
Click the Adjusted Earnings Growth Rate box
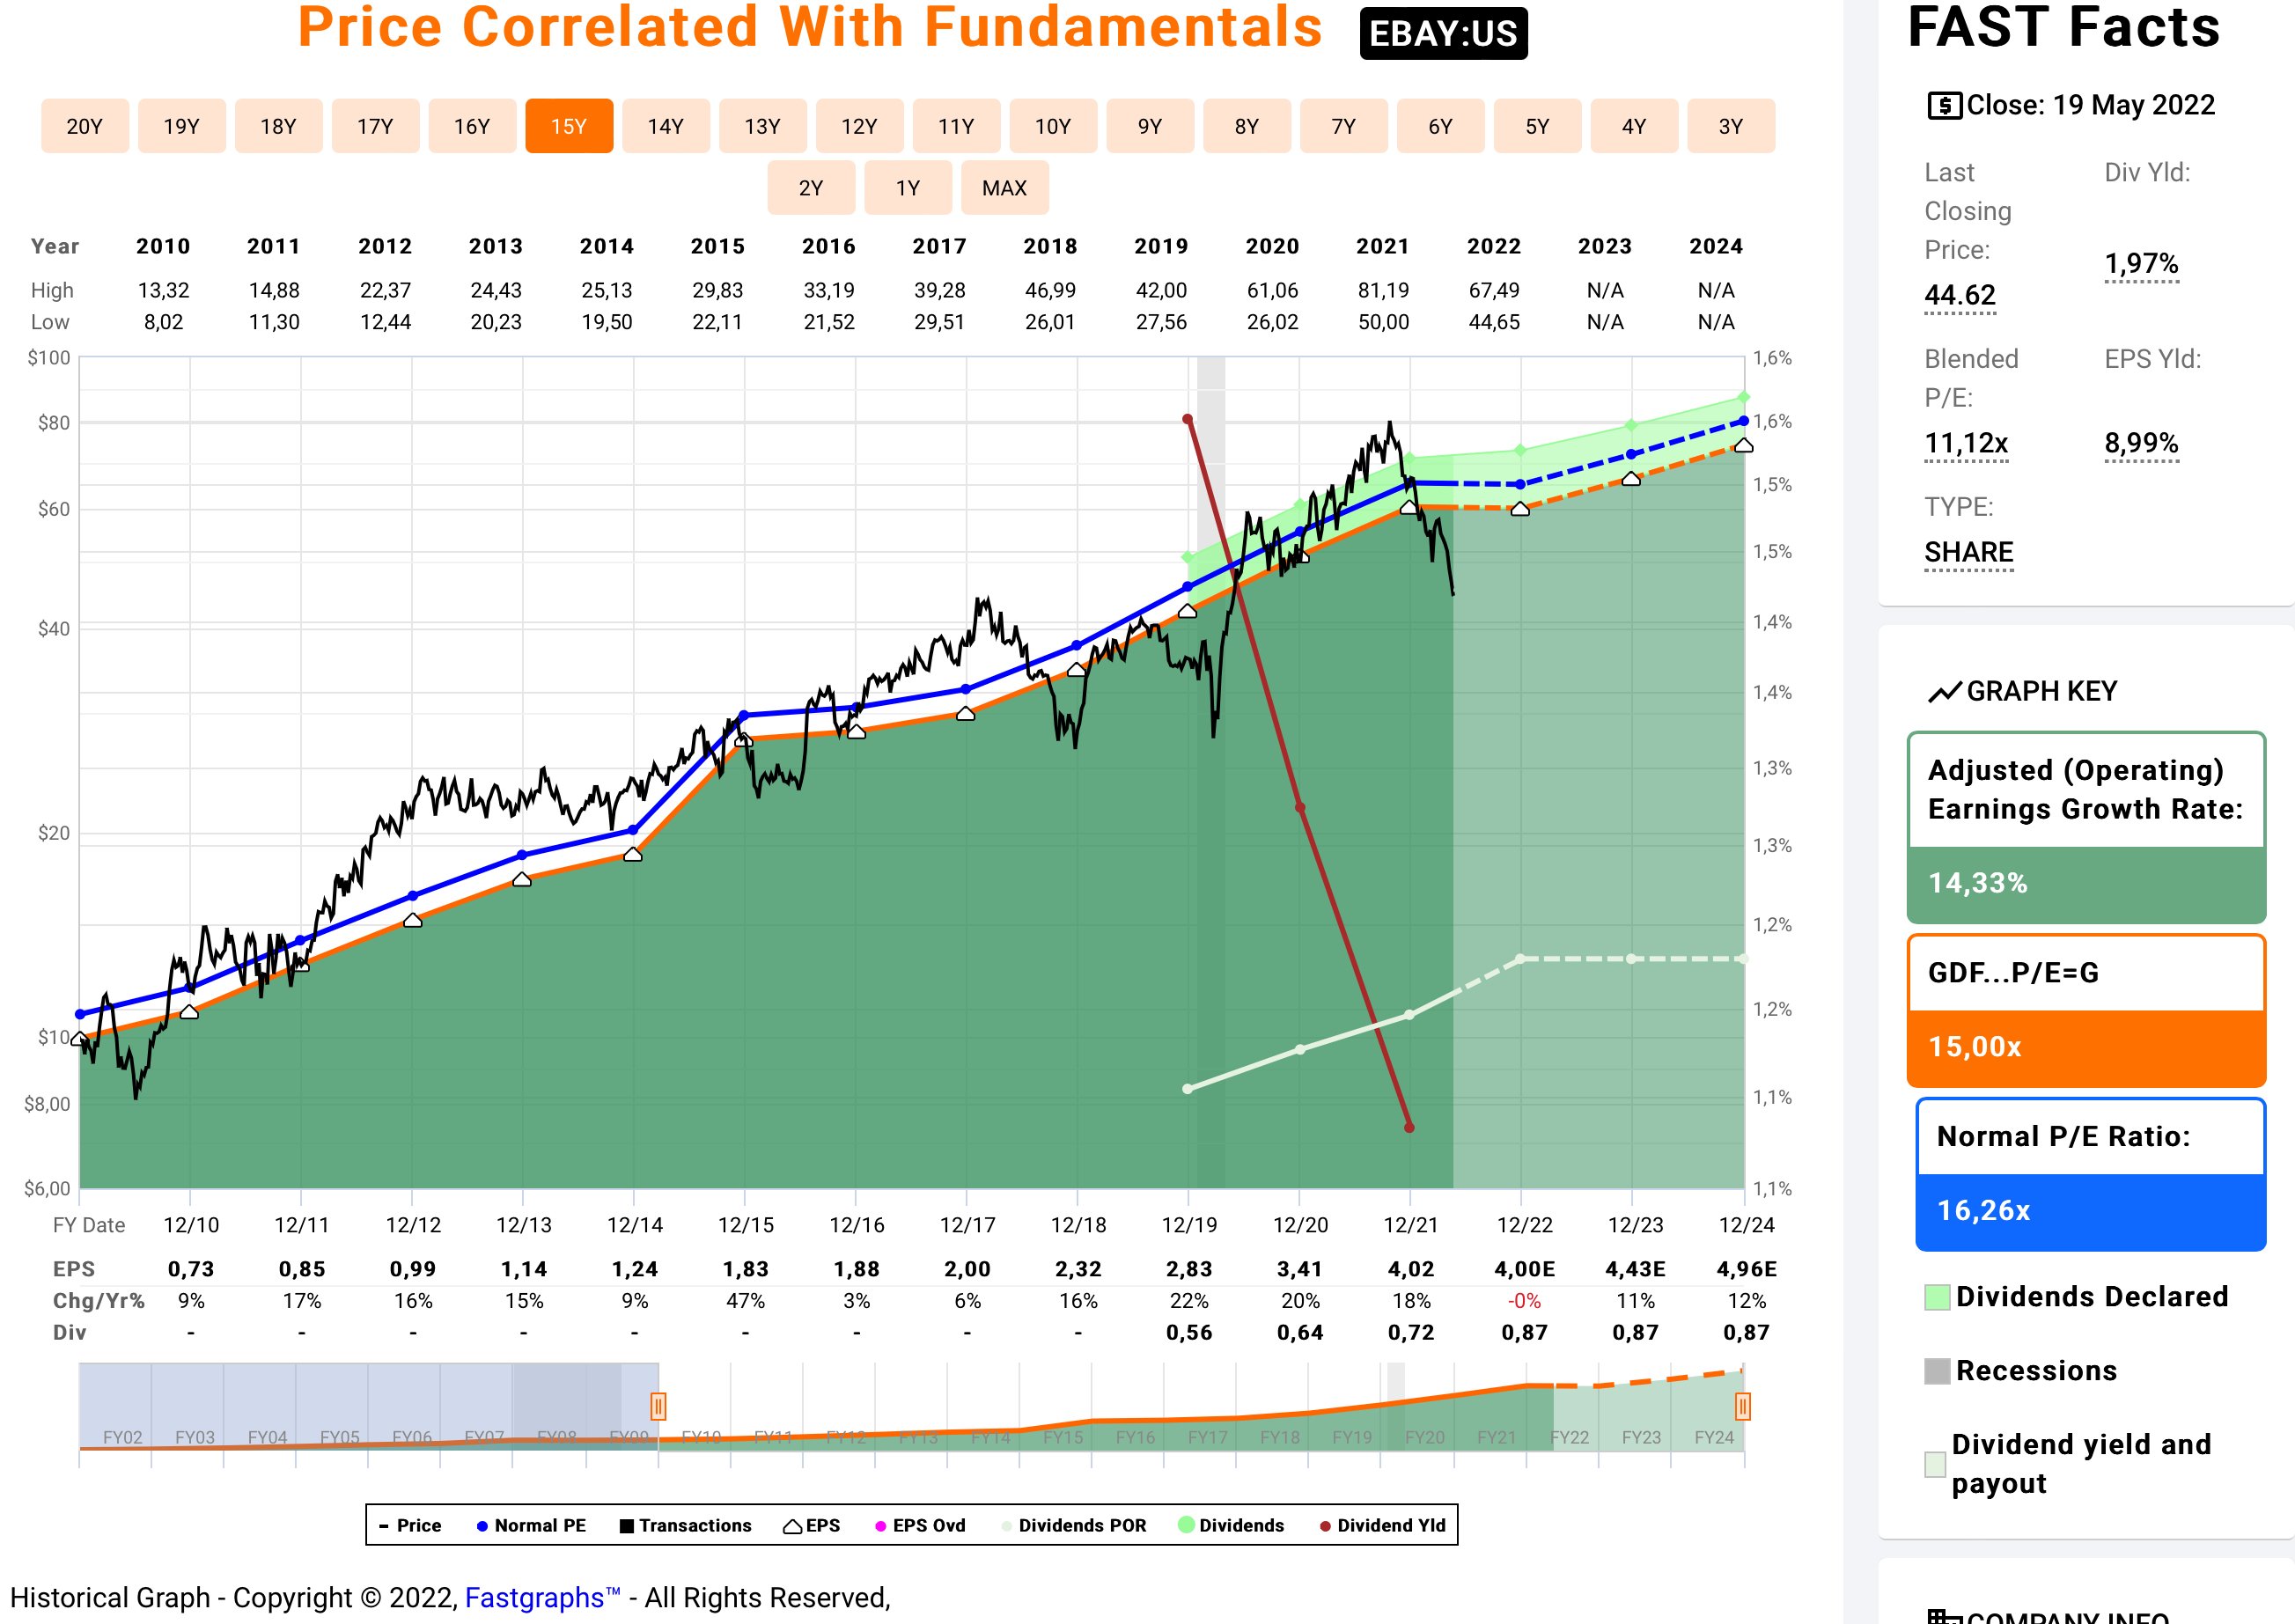pyautogui.click(x=2086, y=828)
